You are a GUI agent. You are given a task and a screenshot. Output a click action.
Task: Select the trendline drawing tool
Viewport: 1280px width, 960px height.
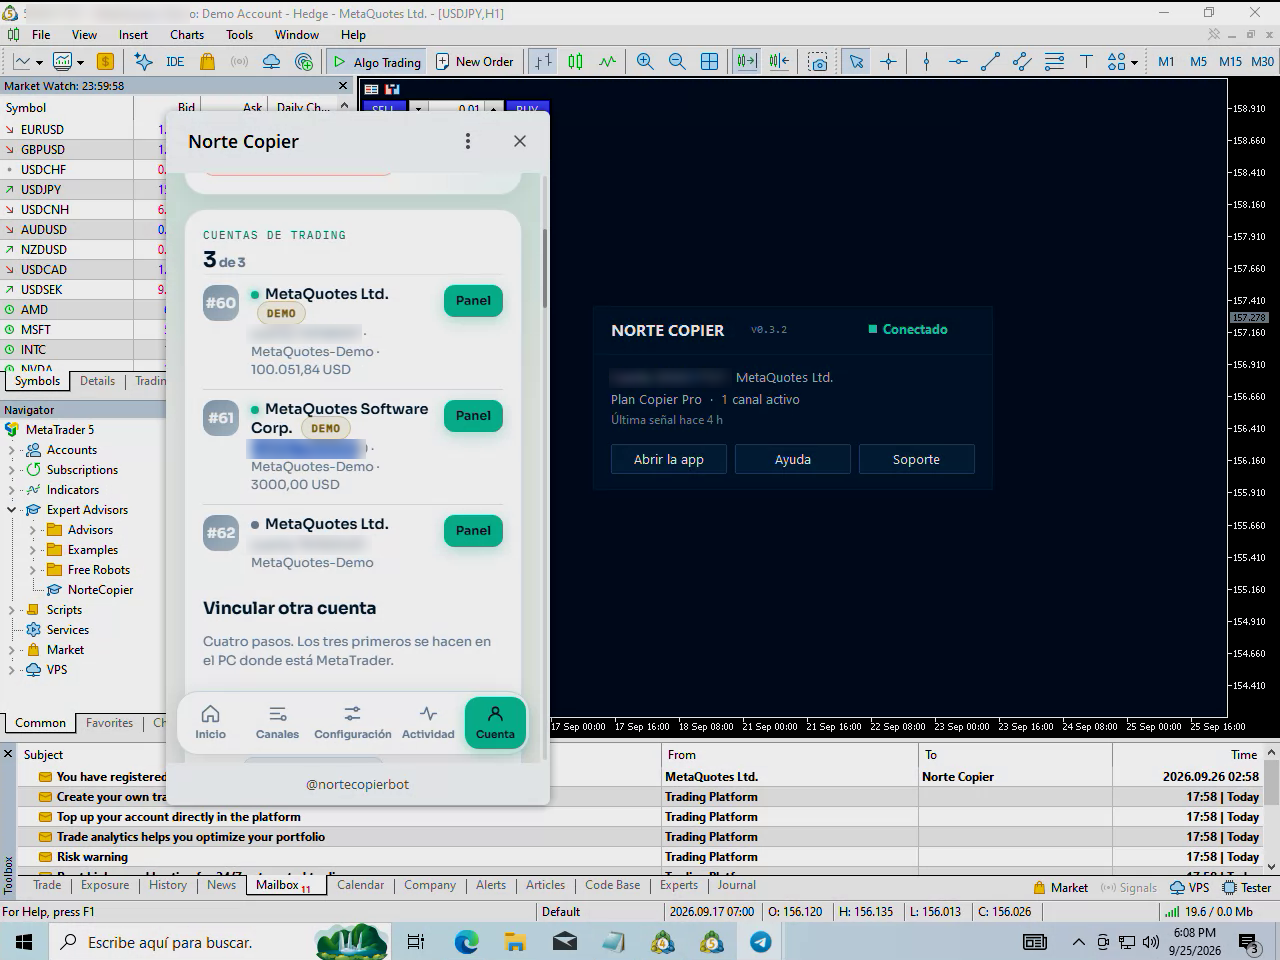tap(990, 61)
